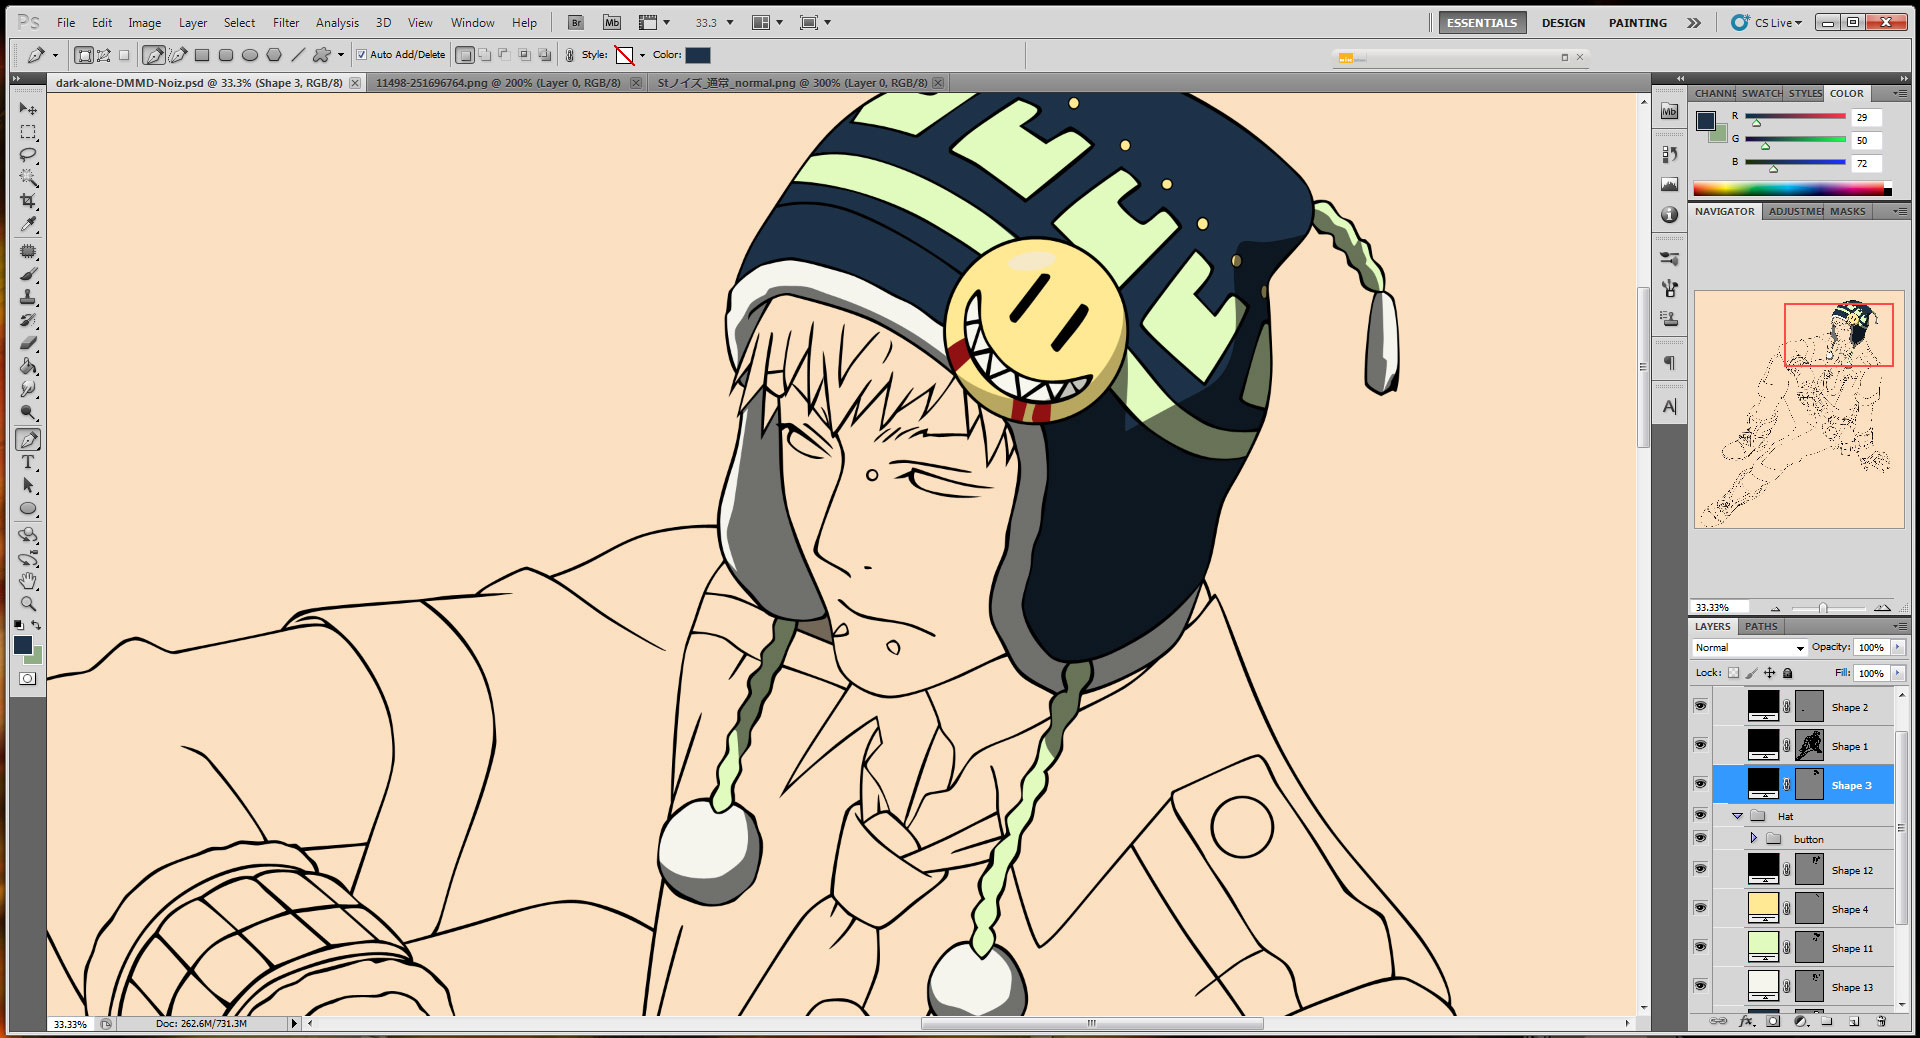Screen dimensions: 1920x1038
Task: Toggle Quick Mask mode
Action: point(28,678)
